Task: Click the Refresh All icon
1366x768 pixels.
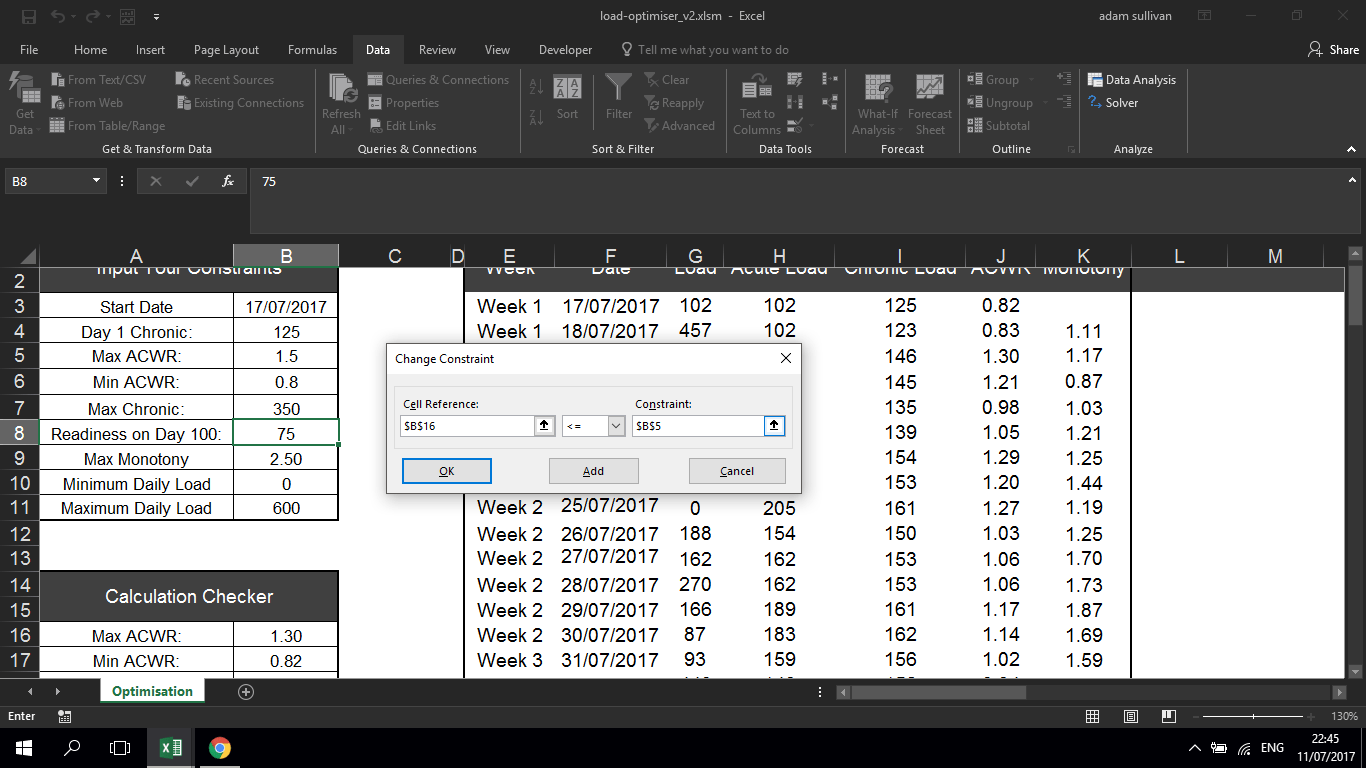Action: tap(340, 95)
